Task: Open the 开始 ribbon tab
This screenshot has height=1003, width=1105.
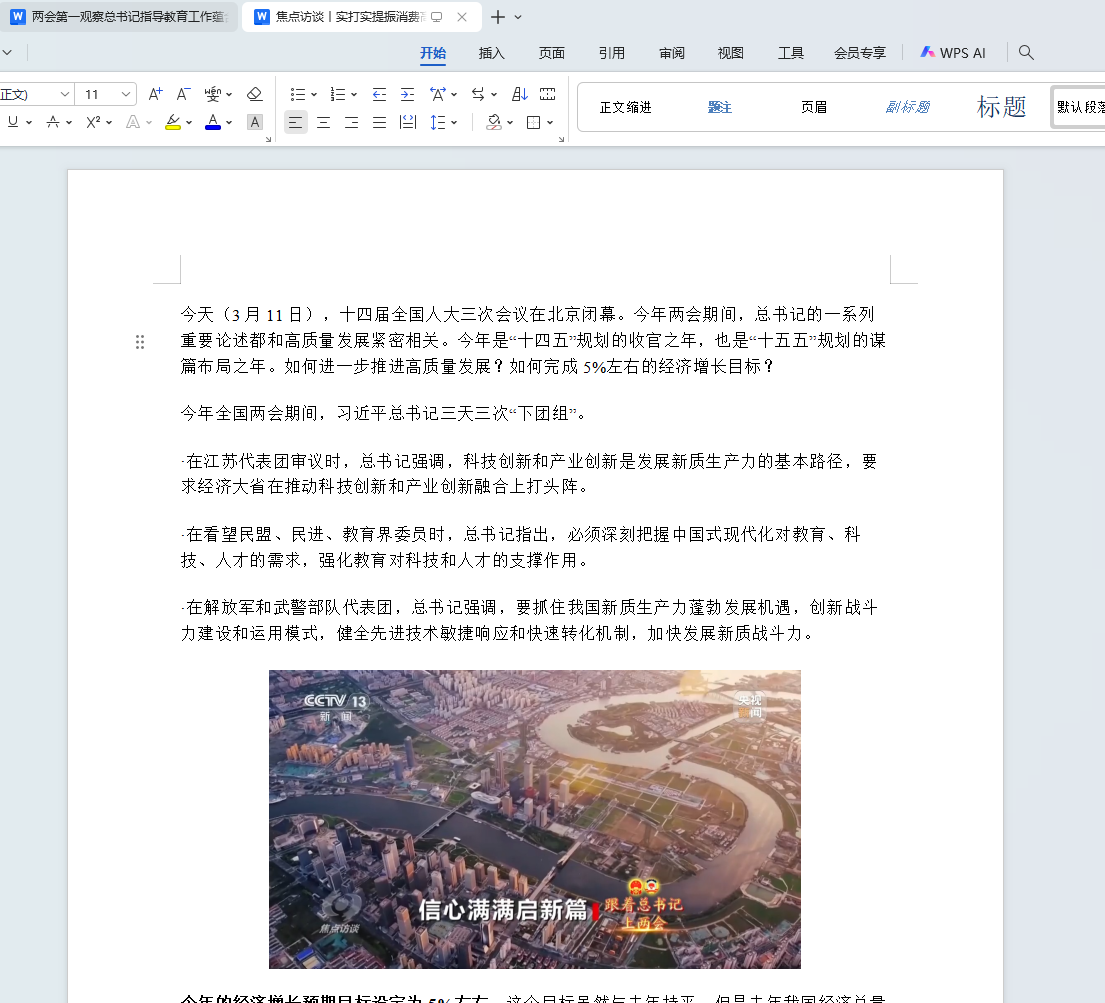Action: pos(433,53)
